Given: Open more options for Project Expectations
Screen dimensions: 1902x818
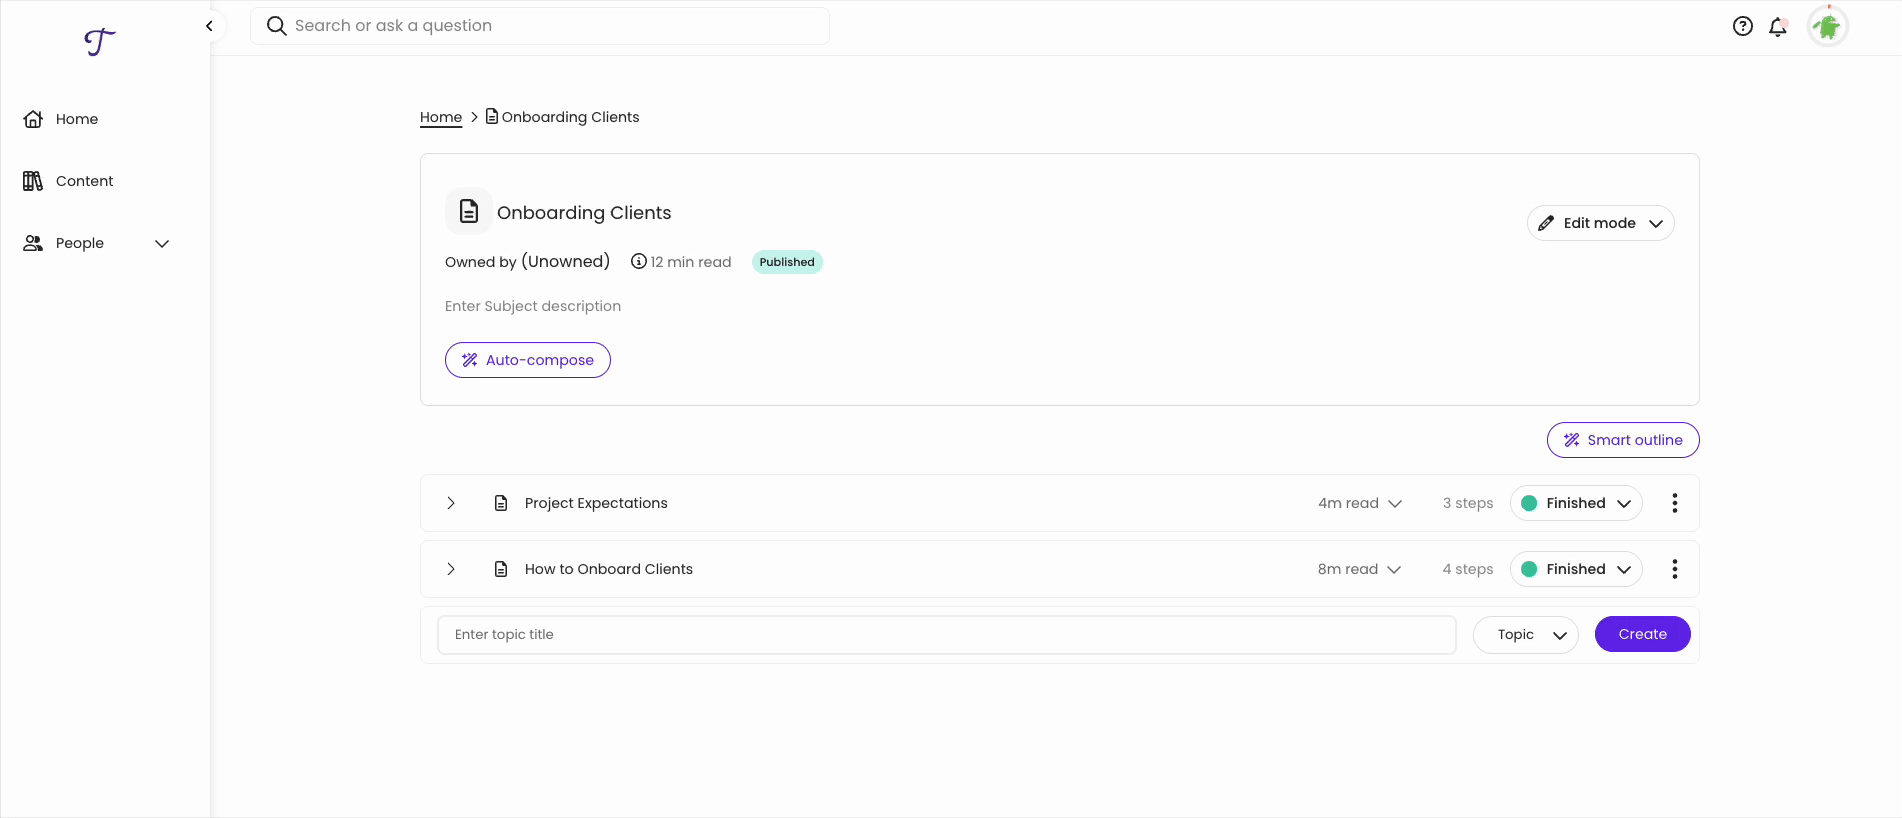Looking at the screenshot, I should 1674,503.
